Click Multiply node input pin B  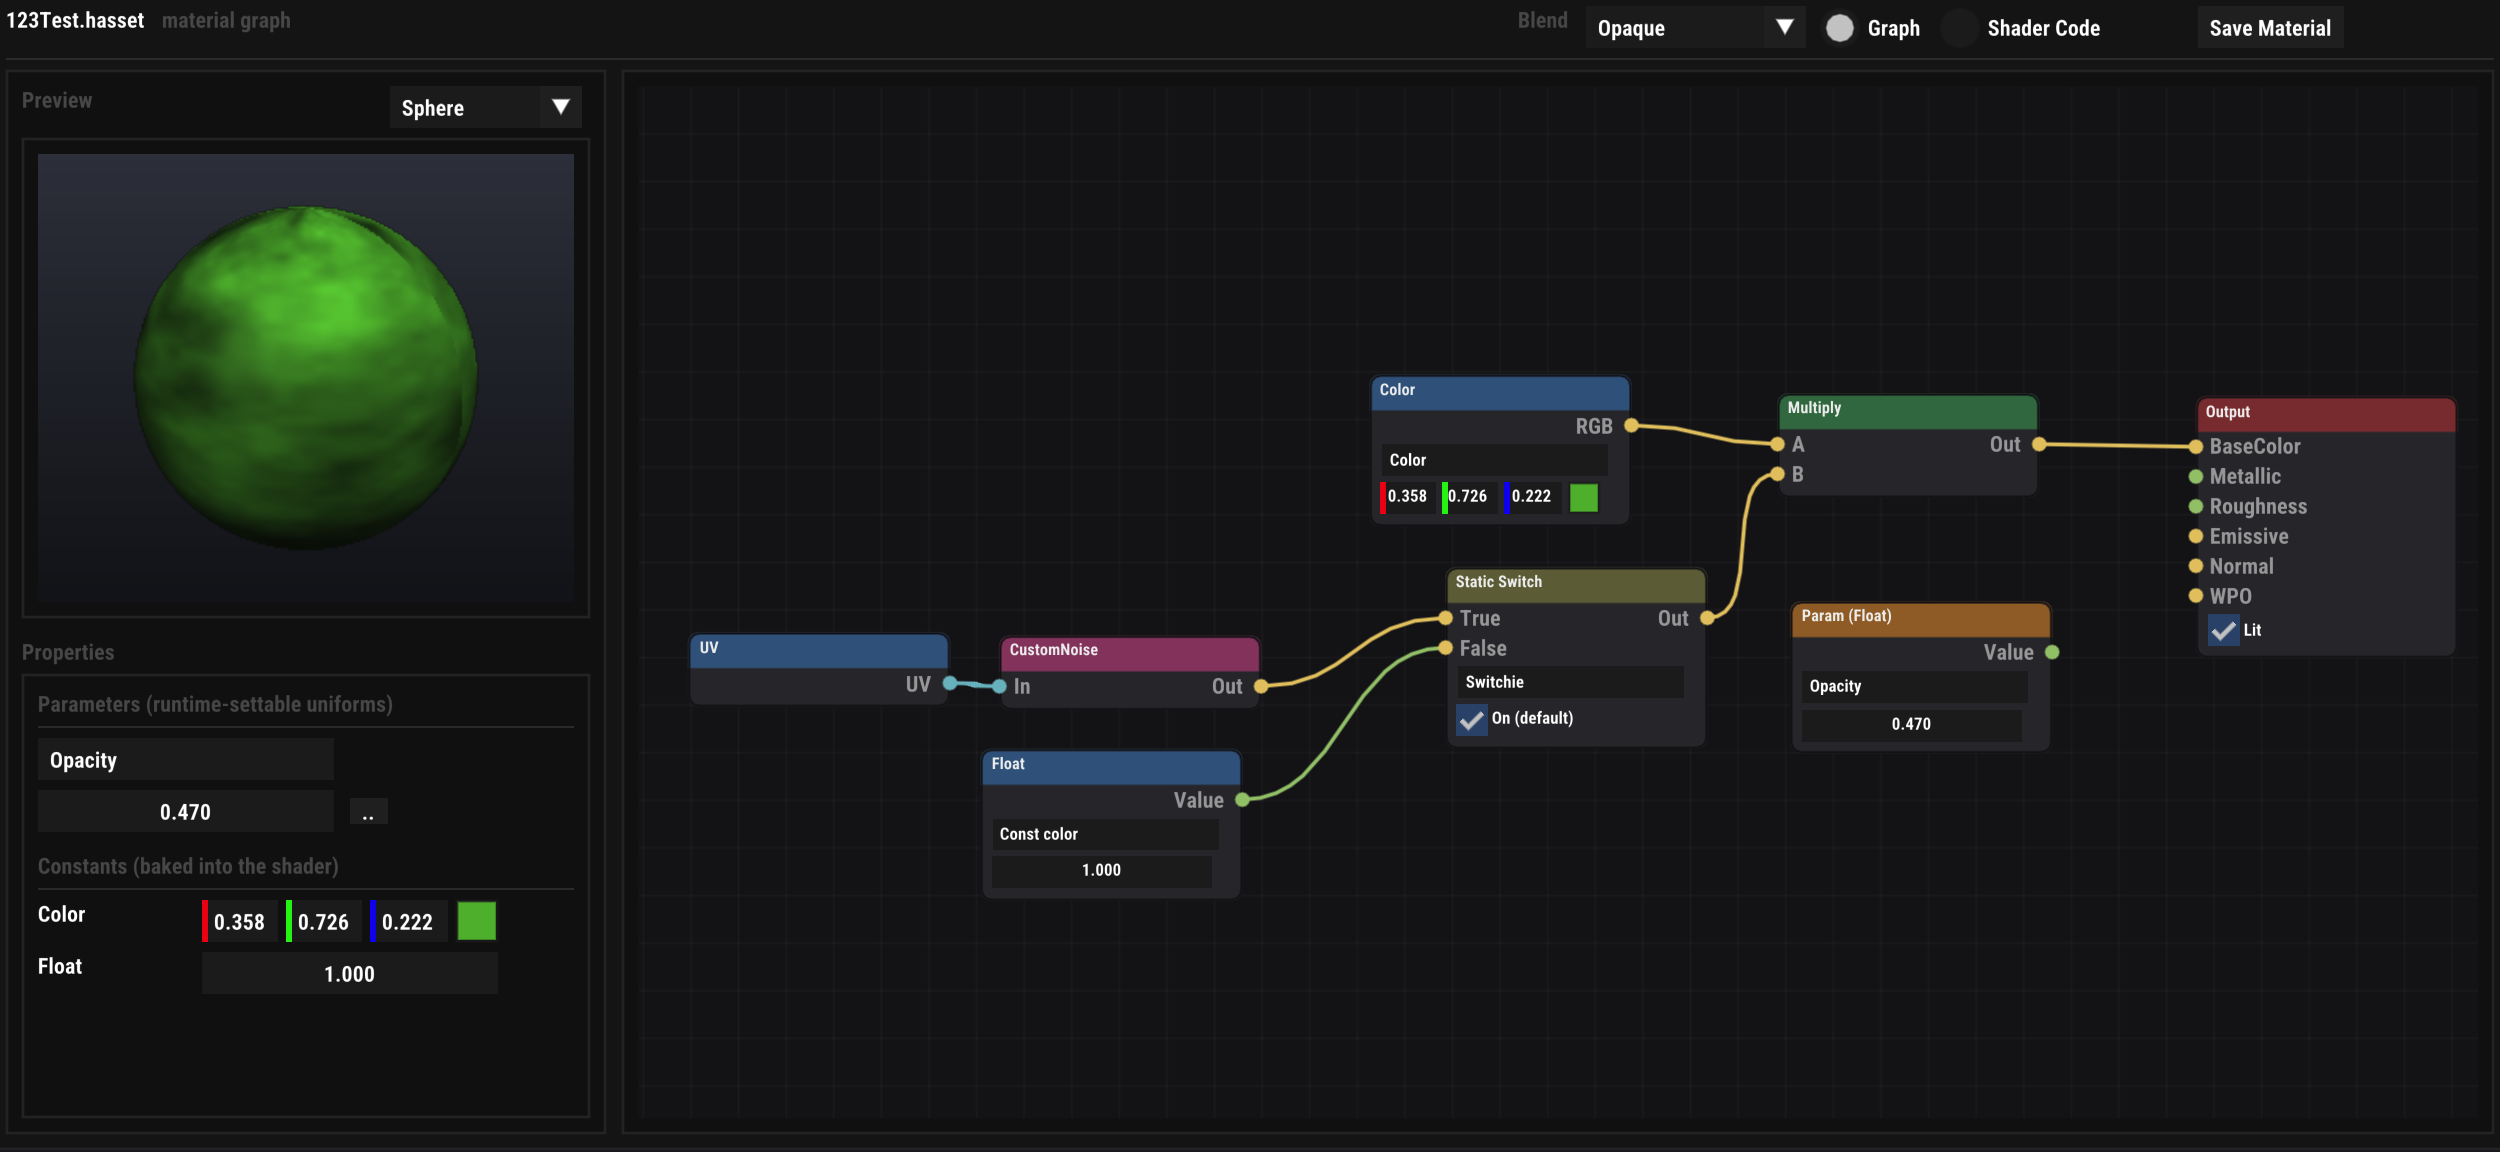1777,474
